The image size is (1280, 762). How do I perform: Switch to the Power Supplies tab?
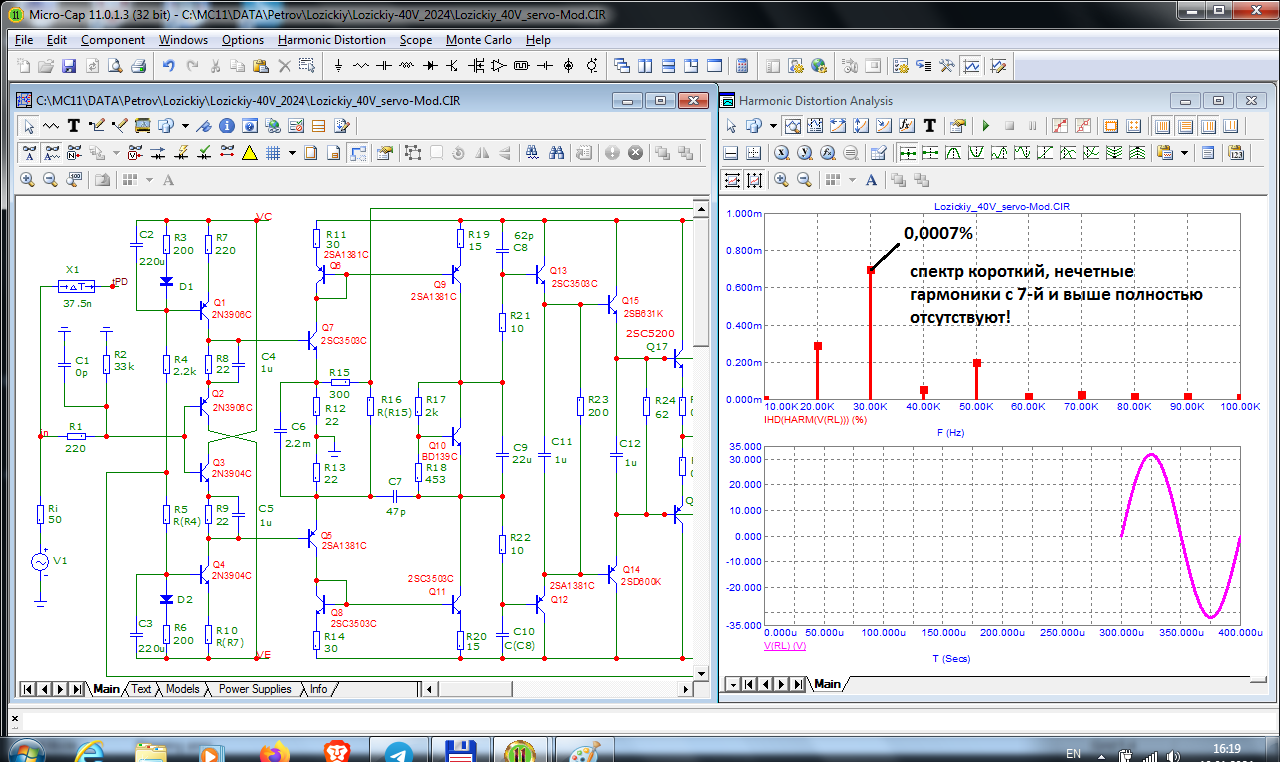click(255, 689)
